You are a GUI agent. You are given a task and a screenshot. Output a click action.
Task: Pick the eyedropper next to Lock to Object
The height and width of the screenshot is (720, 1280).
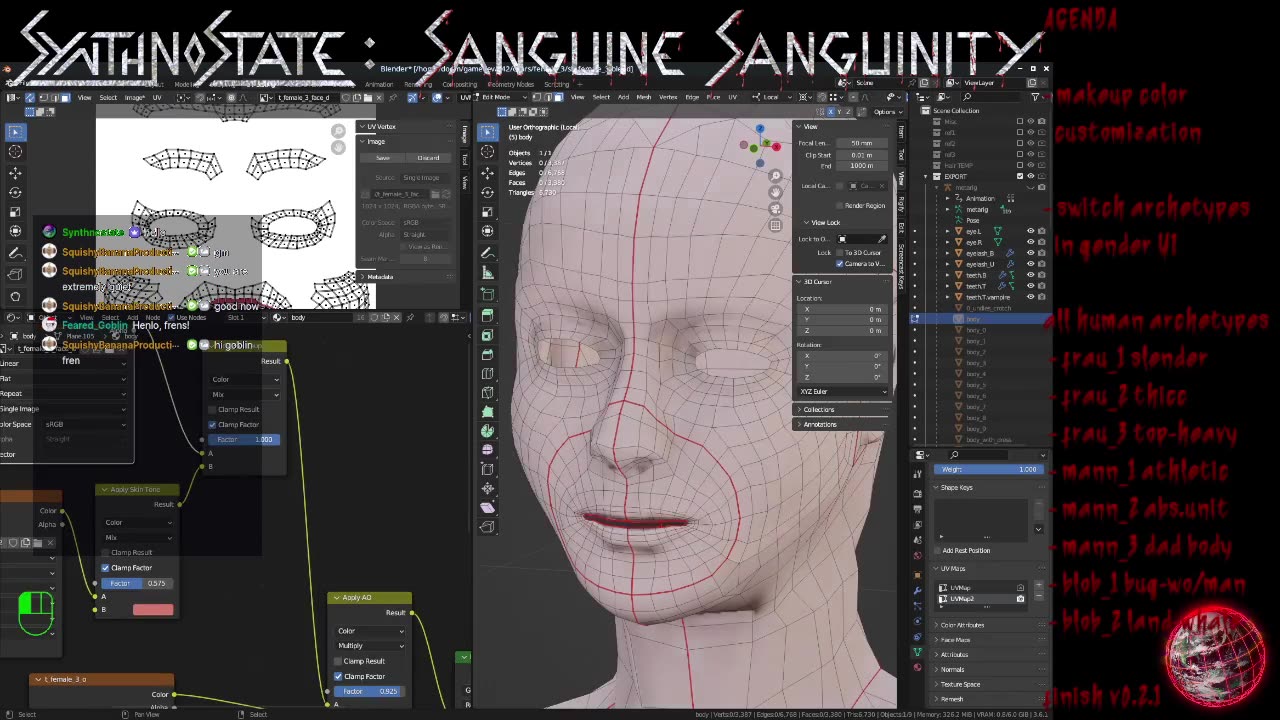882,239
